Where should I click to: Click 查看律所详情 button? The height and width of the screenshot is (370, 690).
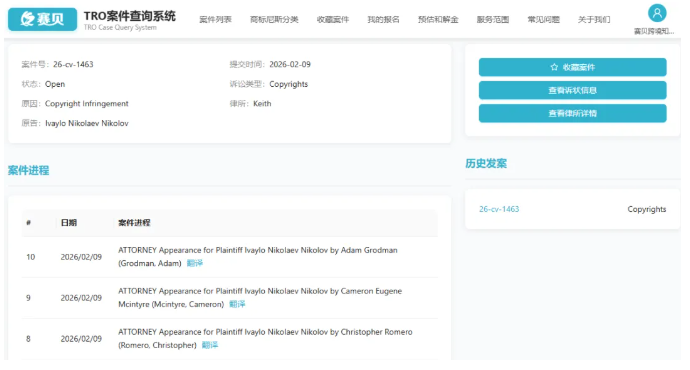coord(573,114)
